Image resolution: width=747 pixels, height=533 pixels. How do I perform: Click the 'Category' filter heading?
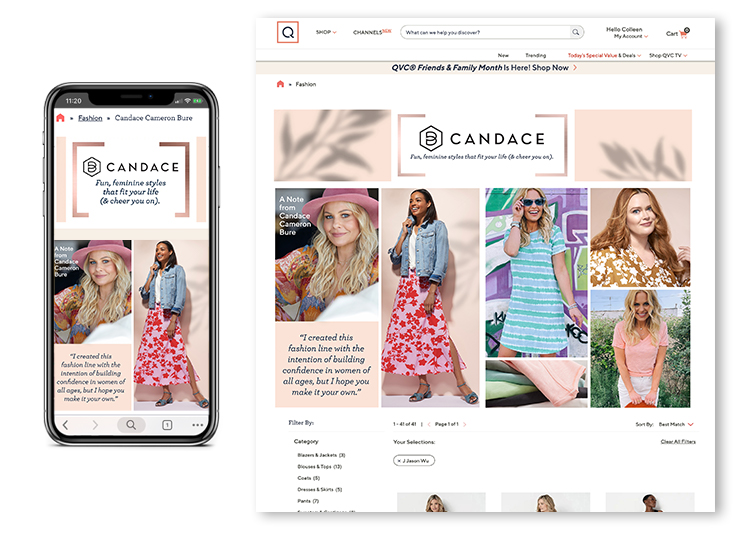coord(306,442)
